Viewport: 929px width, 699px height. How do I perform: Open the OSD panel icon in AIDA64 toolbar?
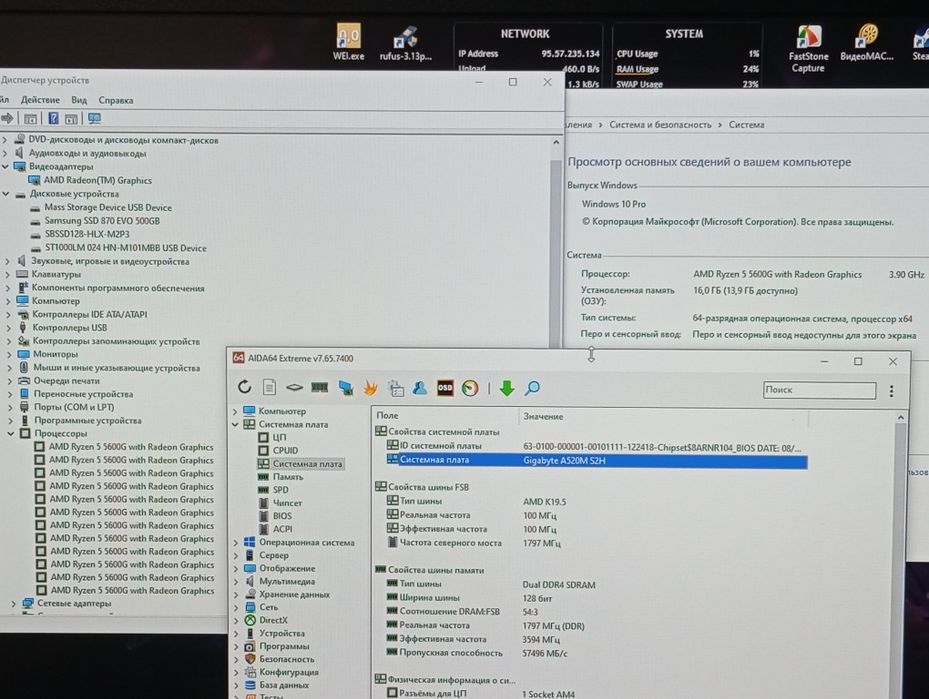click(445, 388)
